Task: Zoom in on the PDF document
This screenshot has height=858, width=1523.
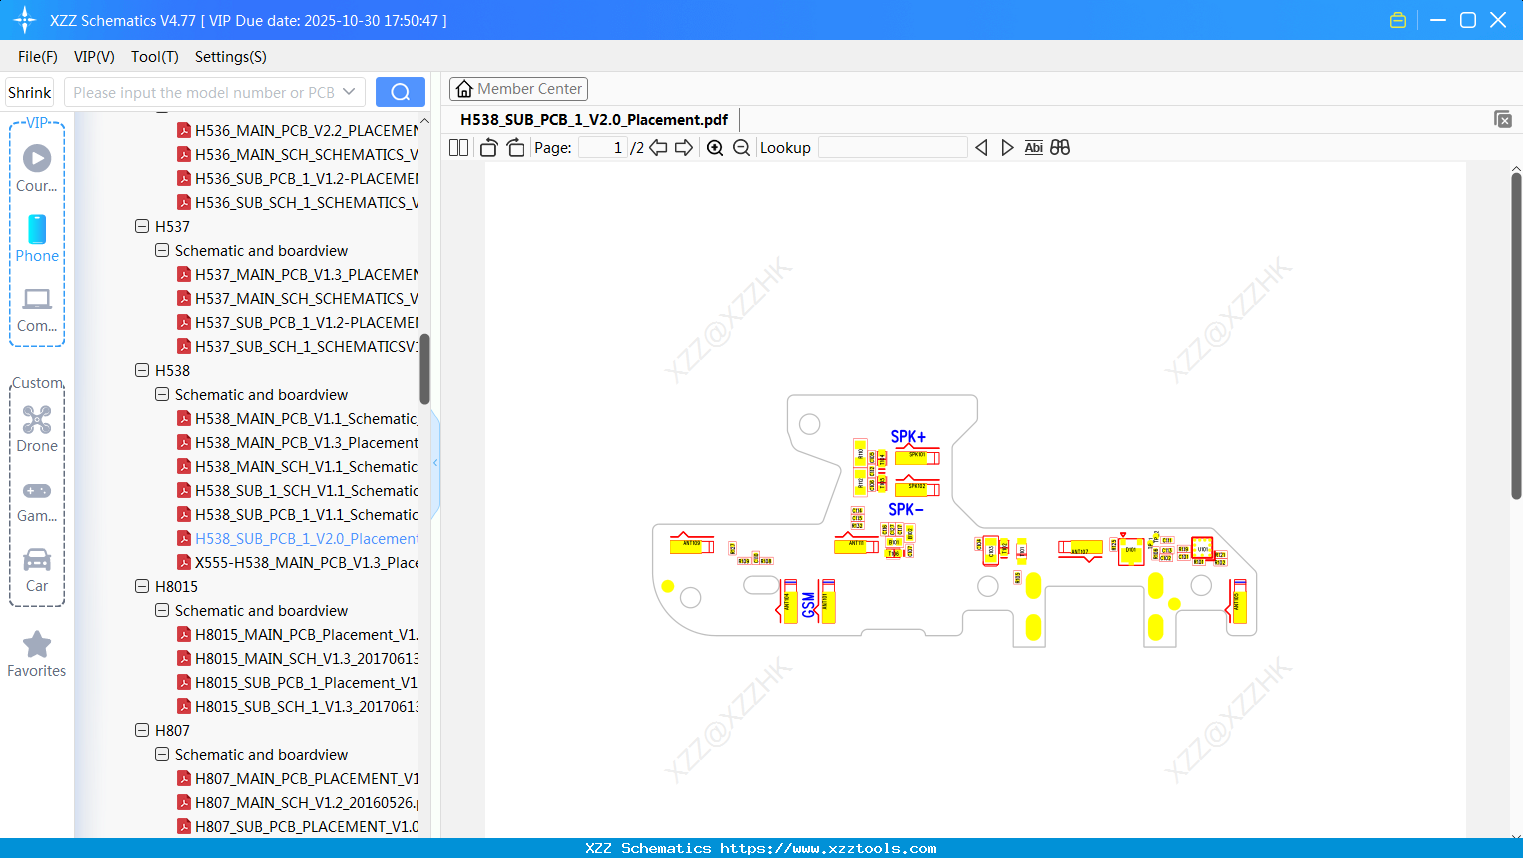Action: click(x=715, y=147)
